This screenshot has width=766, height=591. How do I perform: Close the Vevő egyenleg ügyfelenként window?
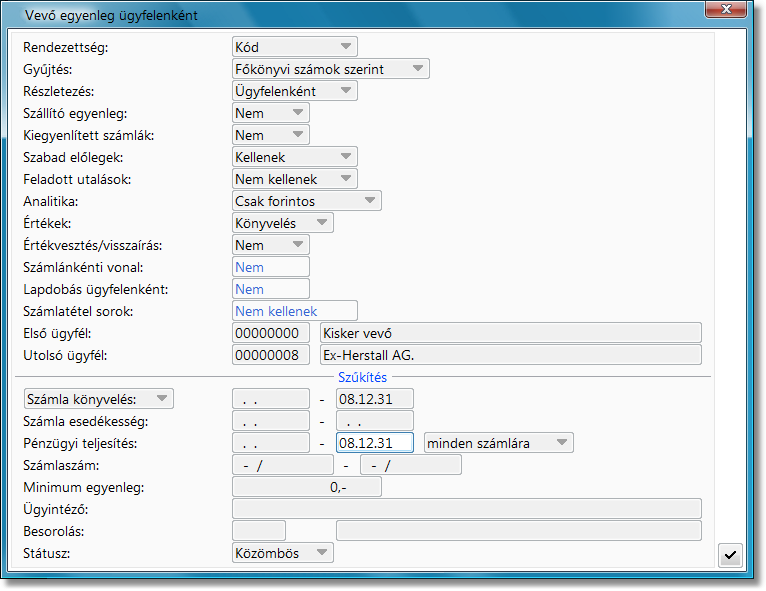[x=726, y=9]
